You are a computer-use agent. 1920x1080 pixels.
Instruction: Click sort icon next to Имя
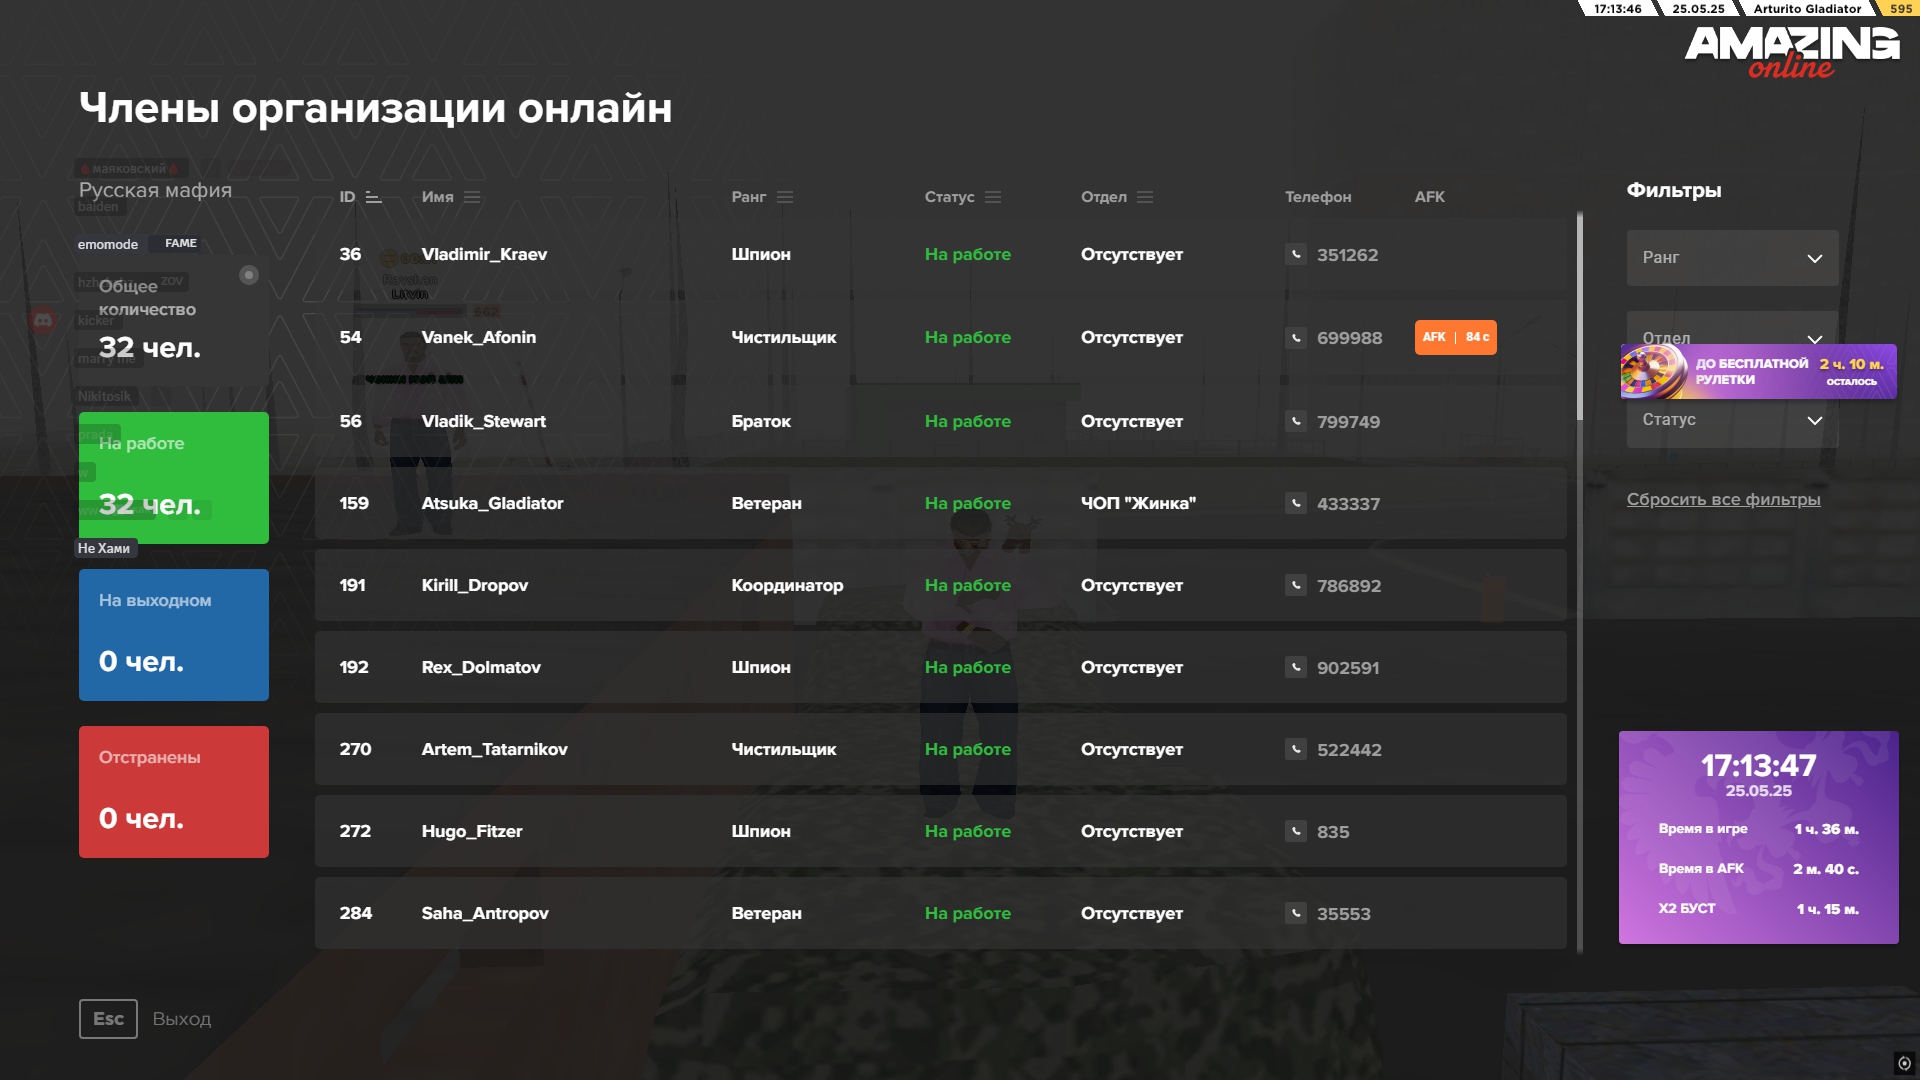pos(472,197)
